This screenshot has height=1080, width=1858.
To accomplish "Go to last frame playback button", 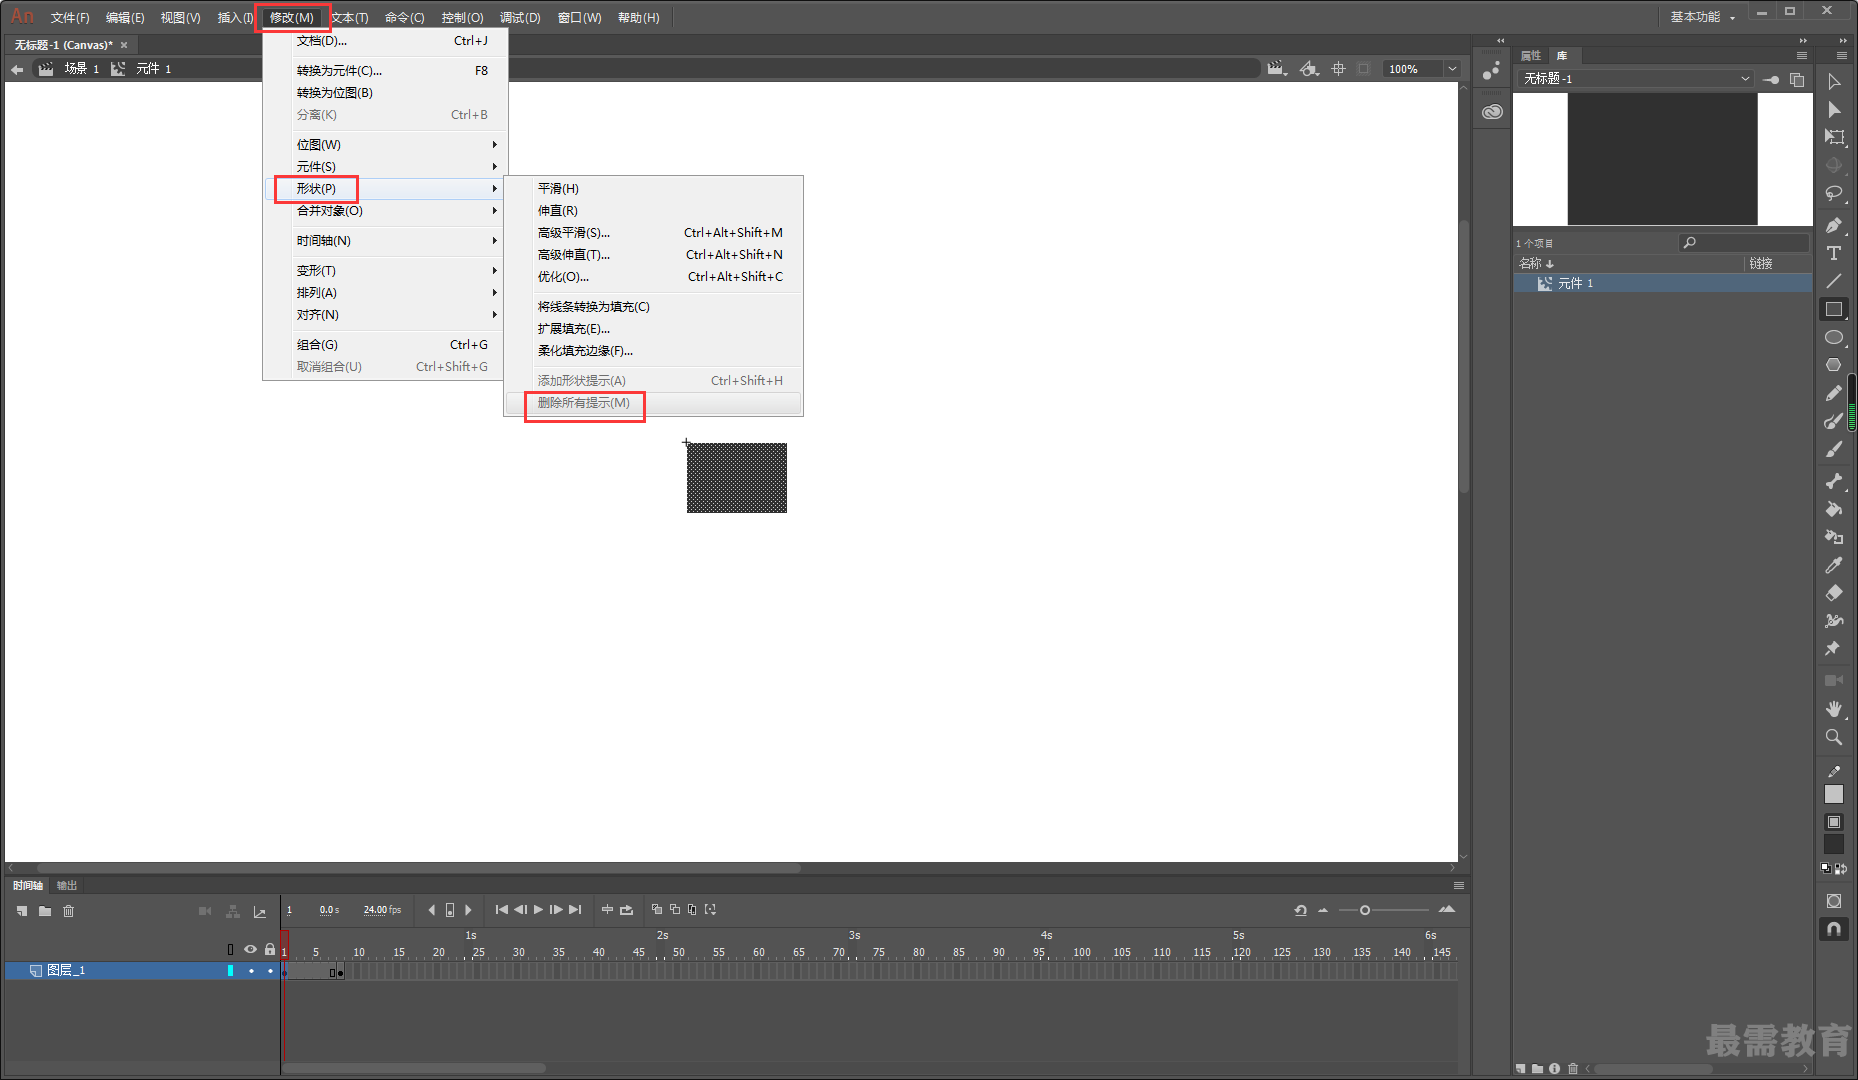I will 575,910.
